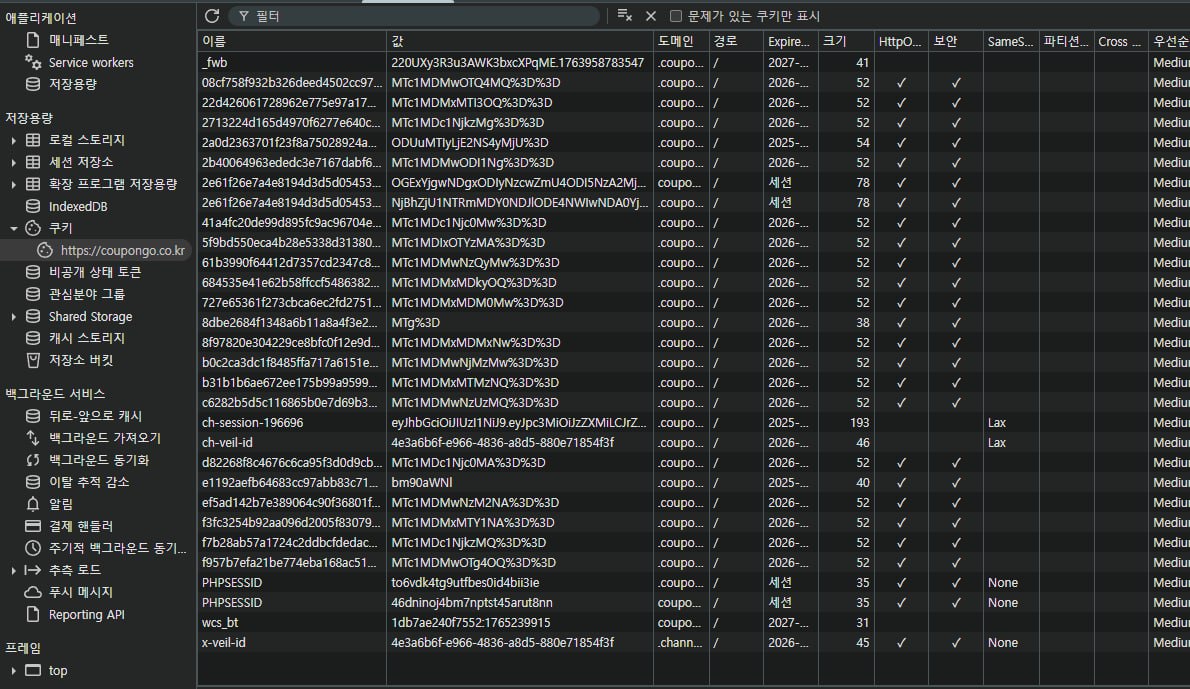Viewport: 1190px width, 689px height.
Task: Click the 매니페스트 document icon
Action: [x=33, y=40]
